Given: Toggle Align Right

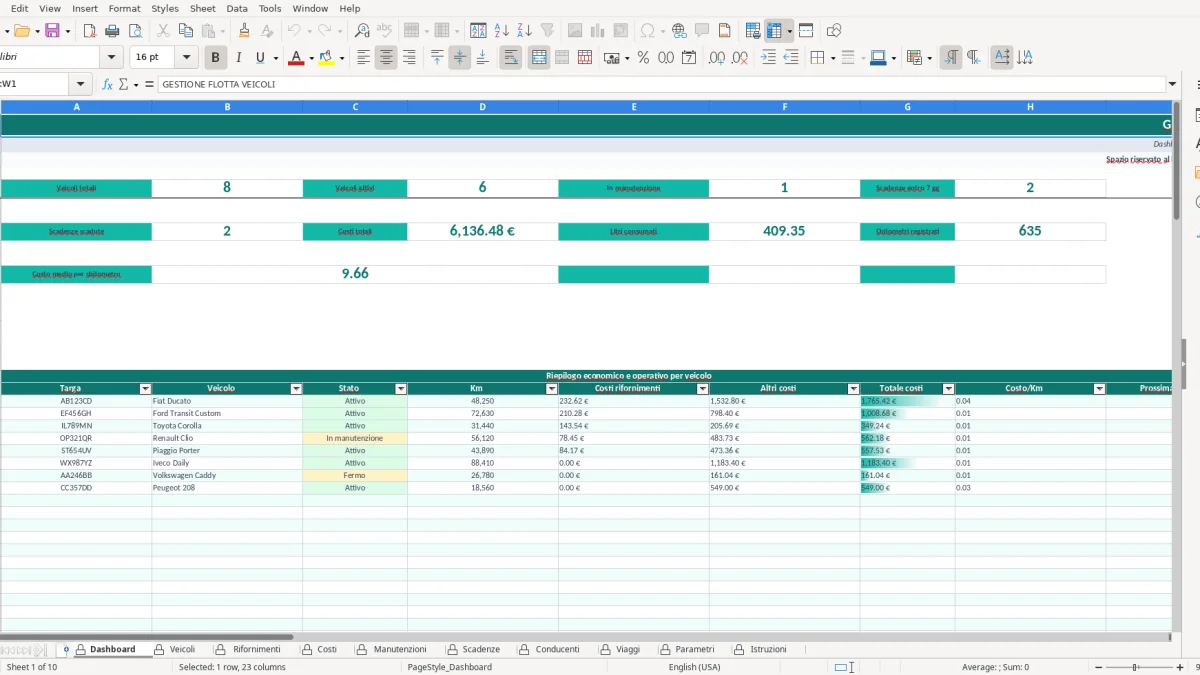Looking at the screenshot, I should (x=409, y=58).
